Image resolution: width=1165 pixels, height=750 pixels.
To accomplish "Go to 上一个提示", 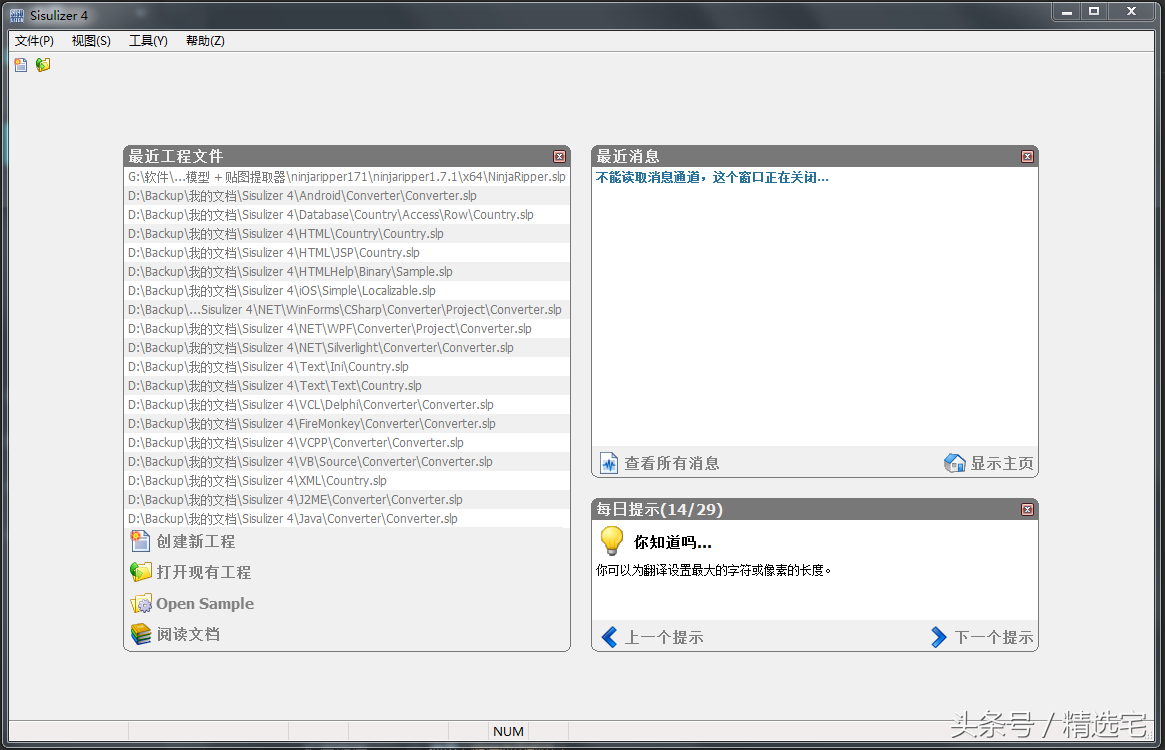I will [x=664, y=637].
